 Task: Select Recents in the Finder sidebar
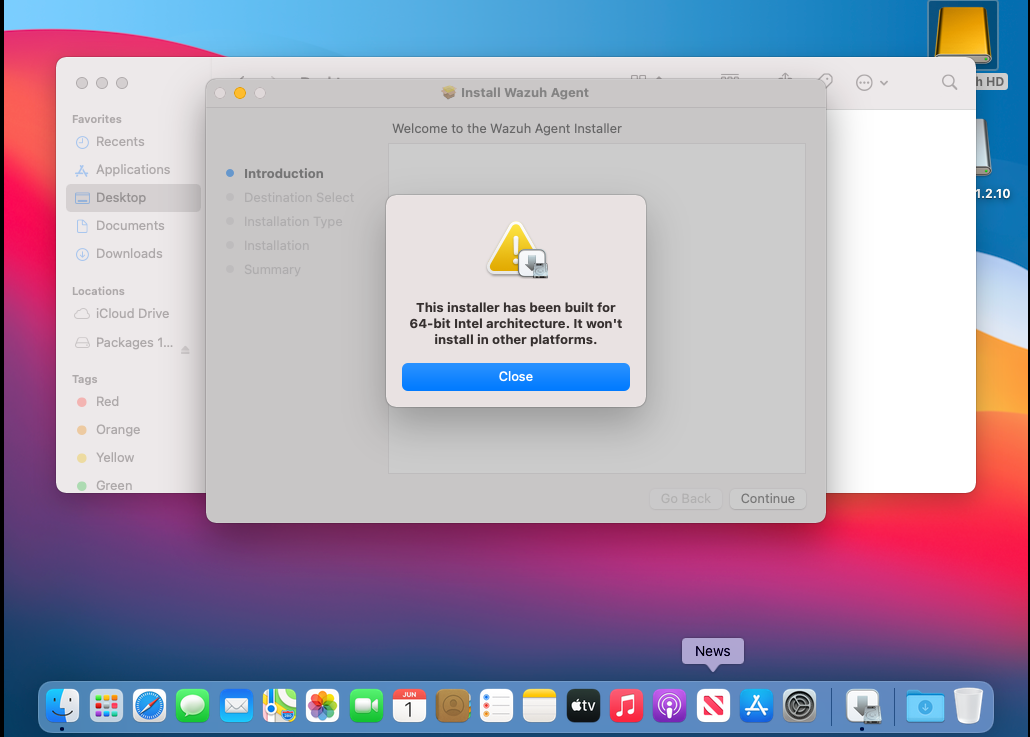(122, 141)
